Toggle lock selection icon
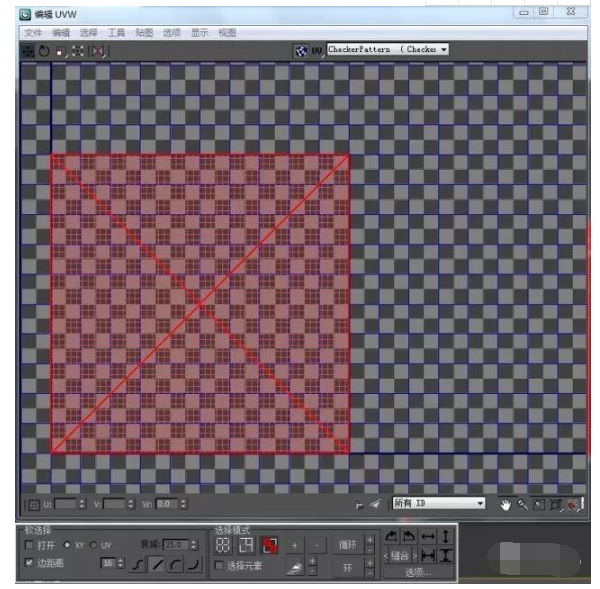600x589 pixels. coord(358,504)
